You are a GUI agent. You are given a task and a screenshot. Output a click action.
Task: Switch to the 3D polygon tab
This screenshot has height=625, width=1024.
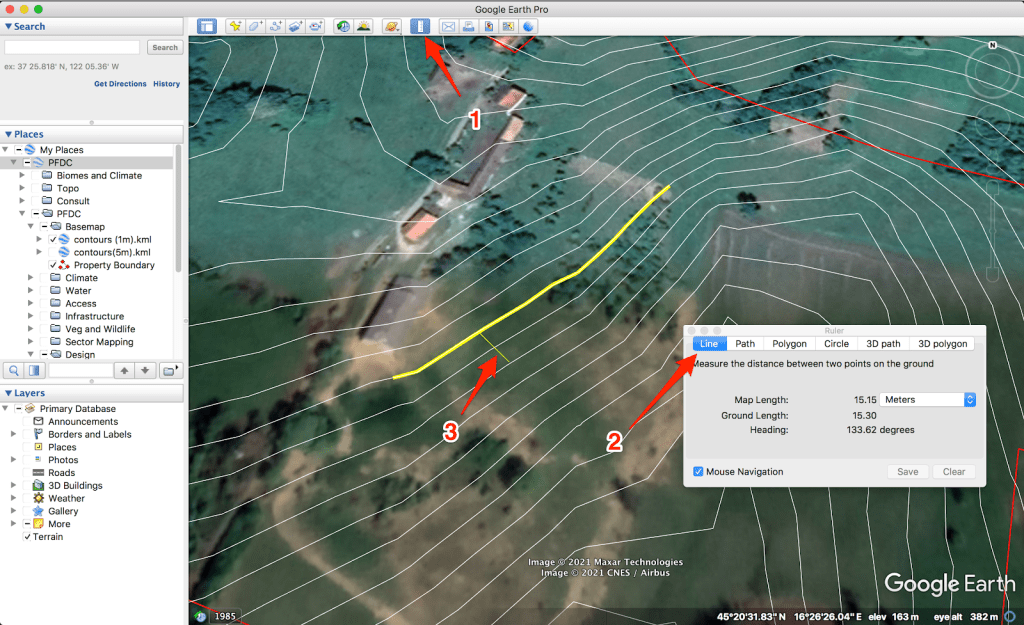click(942, 344)
